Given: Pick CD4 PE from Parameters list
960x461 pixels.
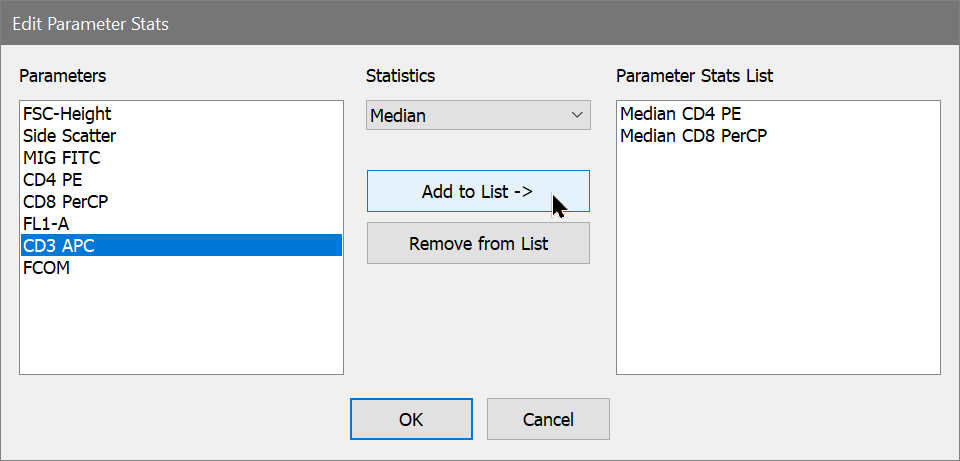Looking at the screenshot, I should (x=51, y=180).
